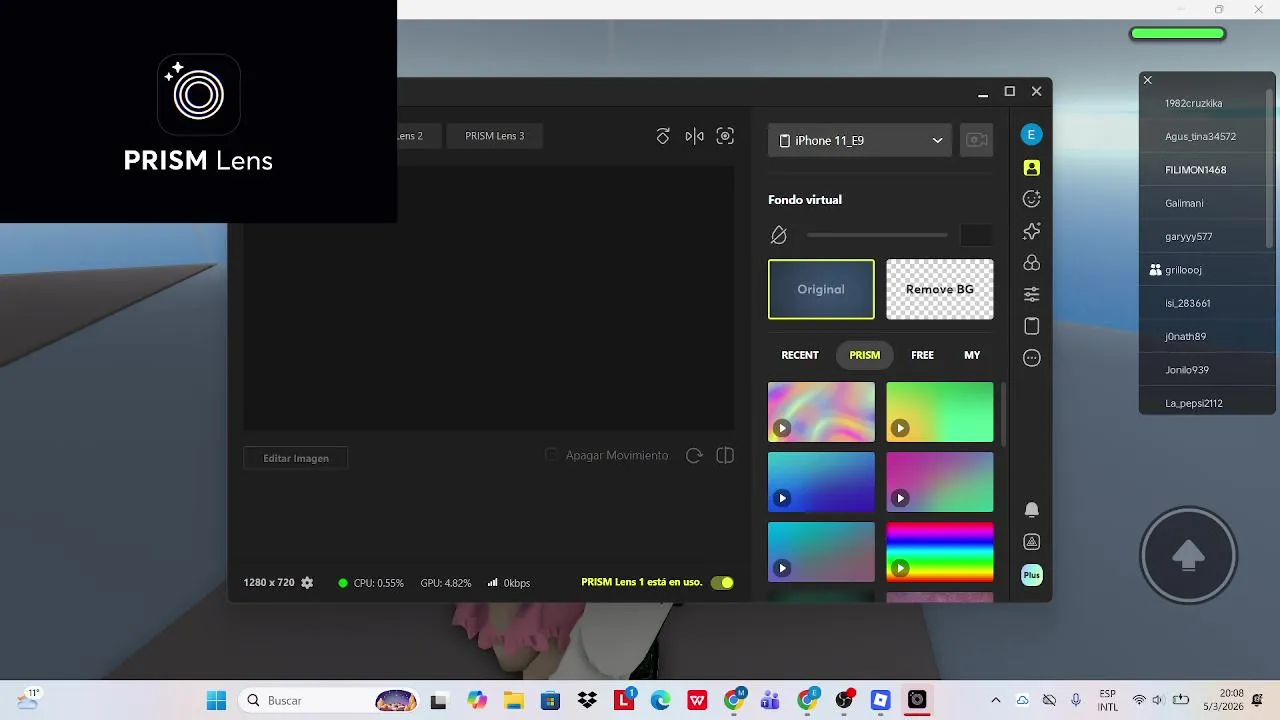
Task: Switch to the PRISM backgrounds tab
Action: coord(865,355)
